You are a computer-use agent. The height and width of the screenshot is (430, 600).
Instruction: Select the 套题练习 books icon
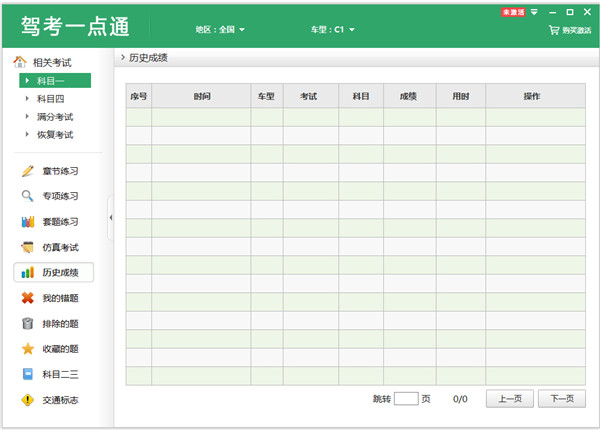(x=28, y=221)
